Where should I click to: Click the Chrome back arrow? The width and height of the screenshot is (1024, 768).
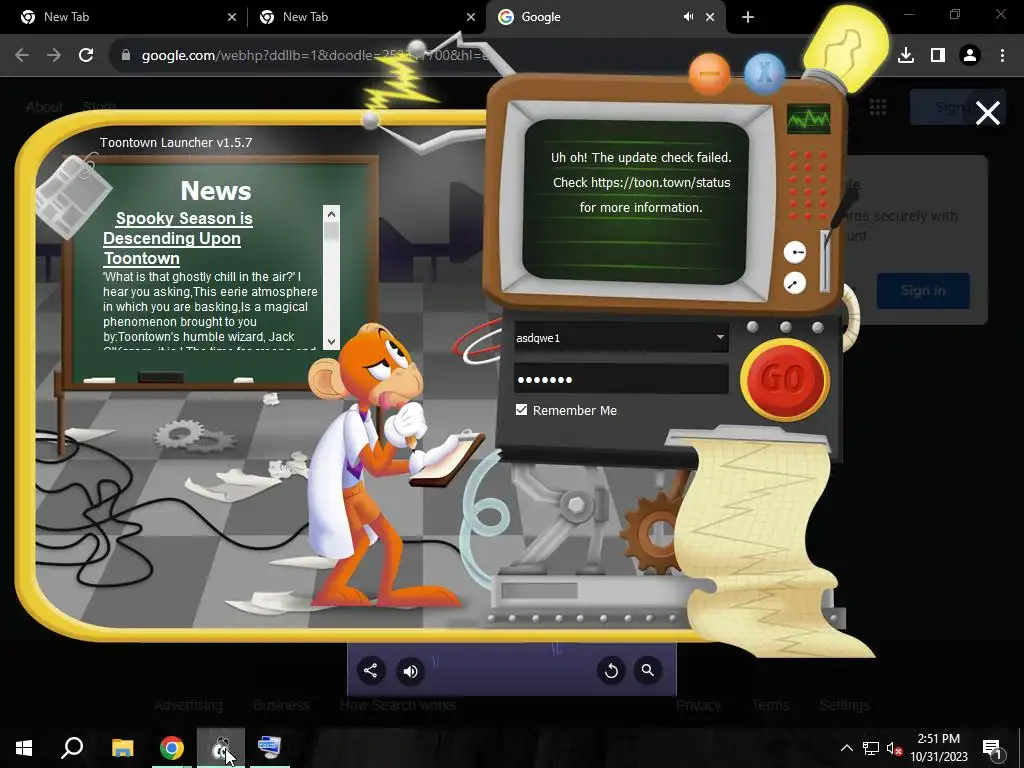point(22,55)
